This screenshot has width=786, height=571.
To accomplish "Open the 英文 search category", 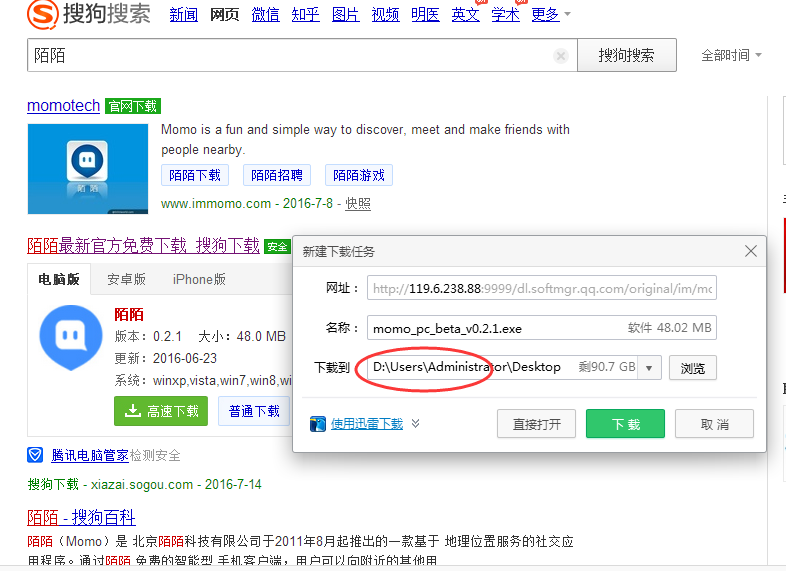I will click(465, 15).
